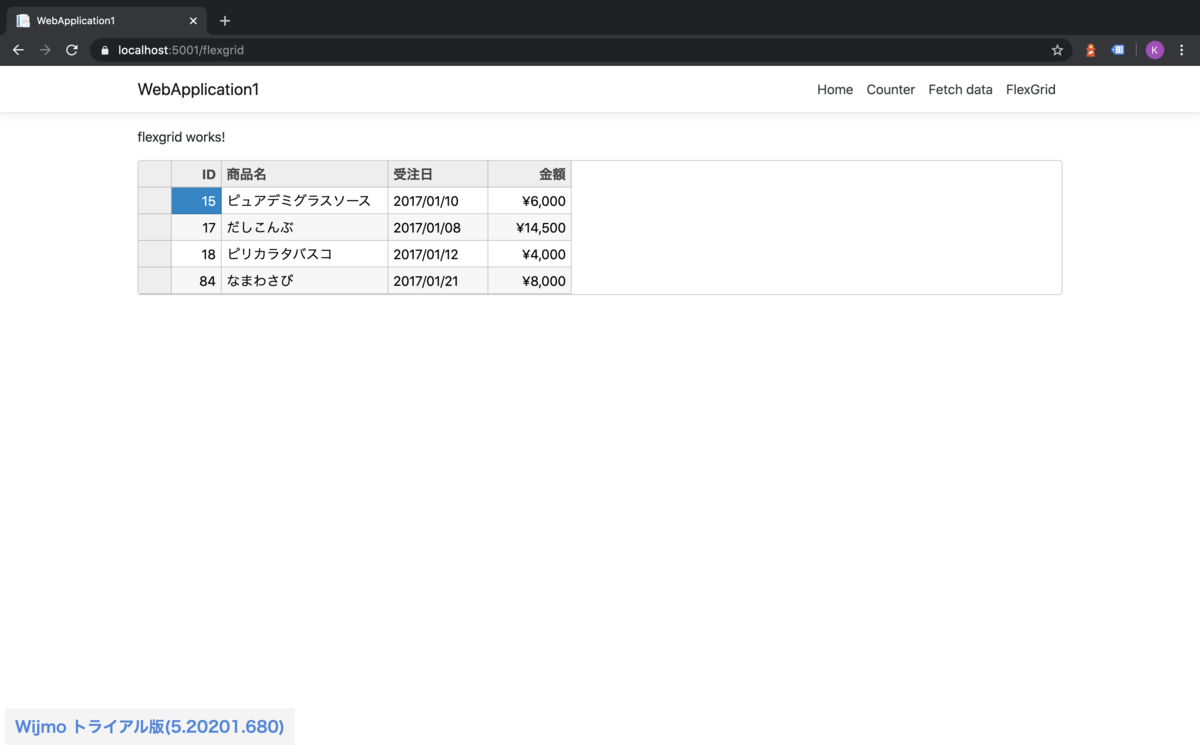Image resolution: width=1200 pixels, height=750 pixels.
Task: Select the cell なまわさび
Action: pos(304,281)
